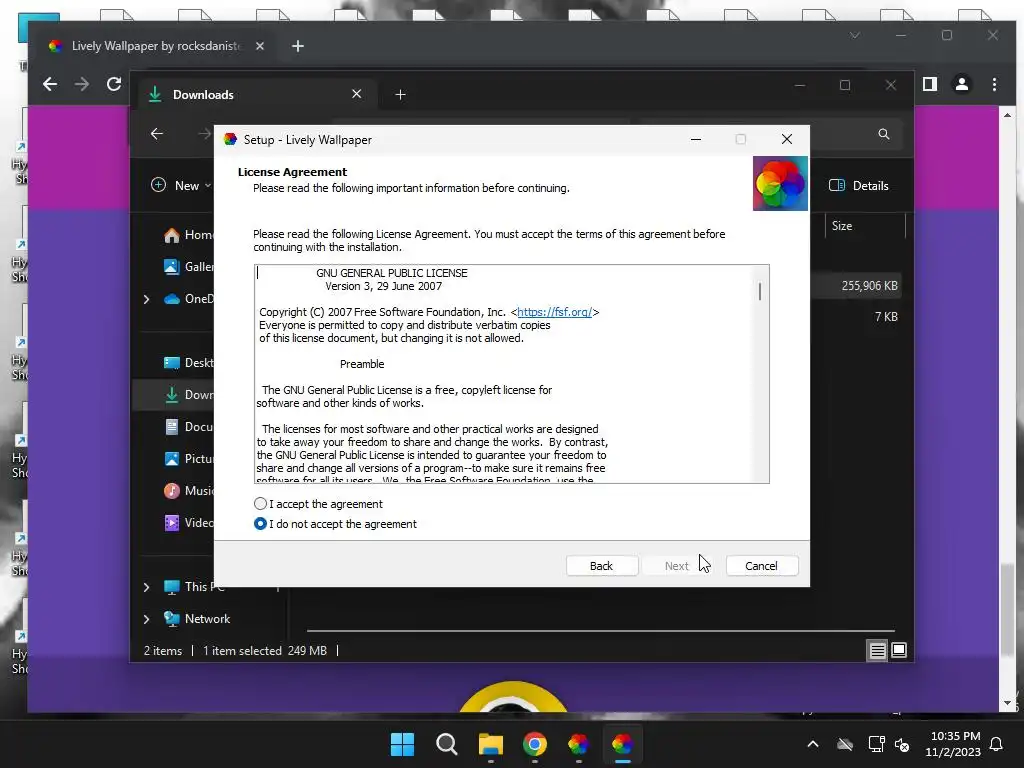The image size is (1024, 768).
Task: Open the notification bell in taskbar
Action: [x=997, y=744]
